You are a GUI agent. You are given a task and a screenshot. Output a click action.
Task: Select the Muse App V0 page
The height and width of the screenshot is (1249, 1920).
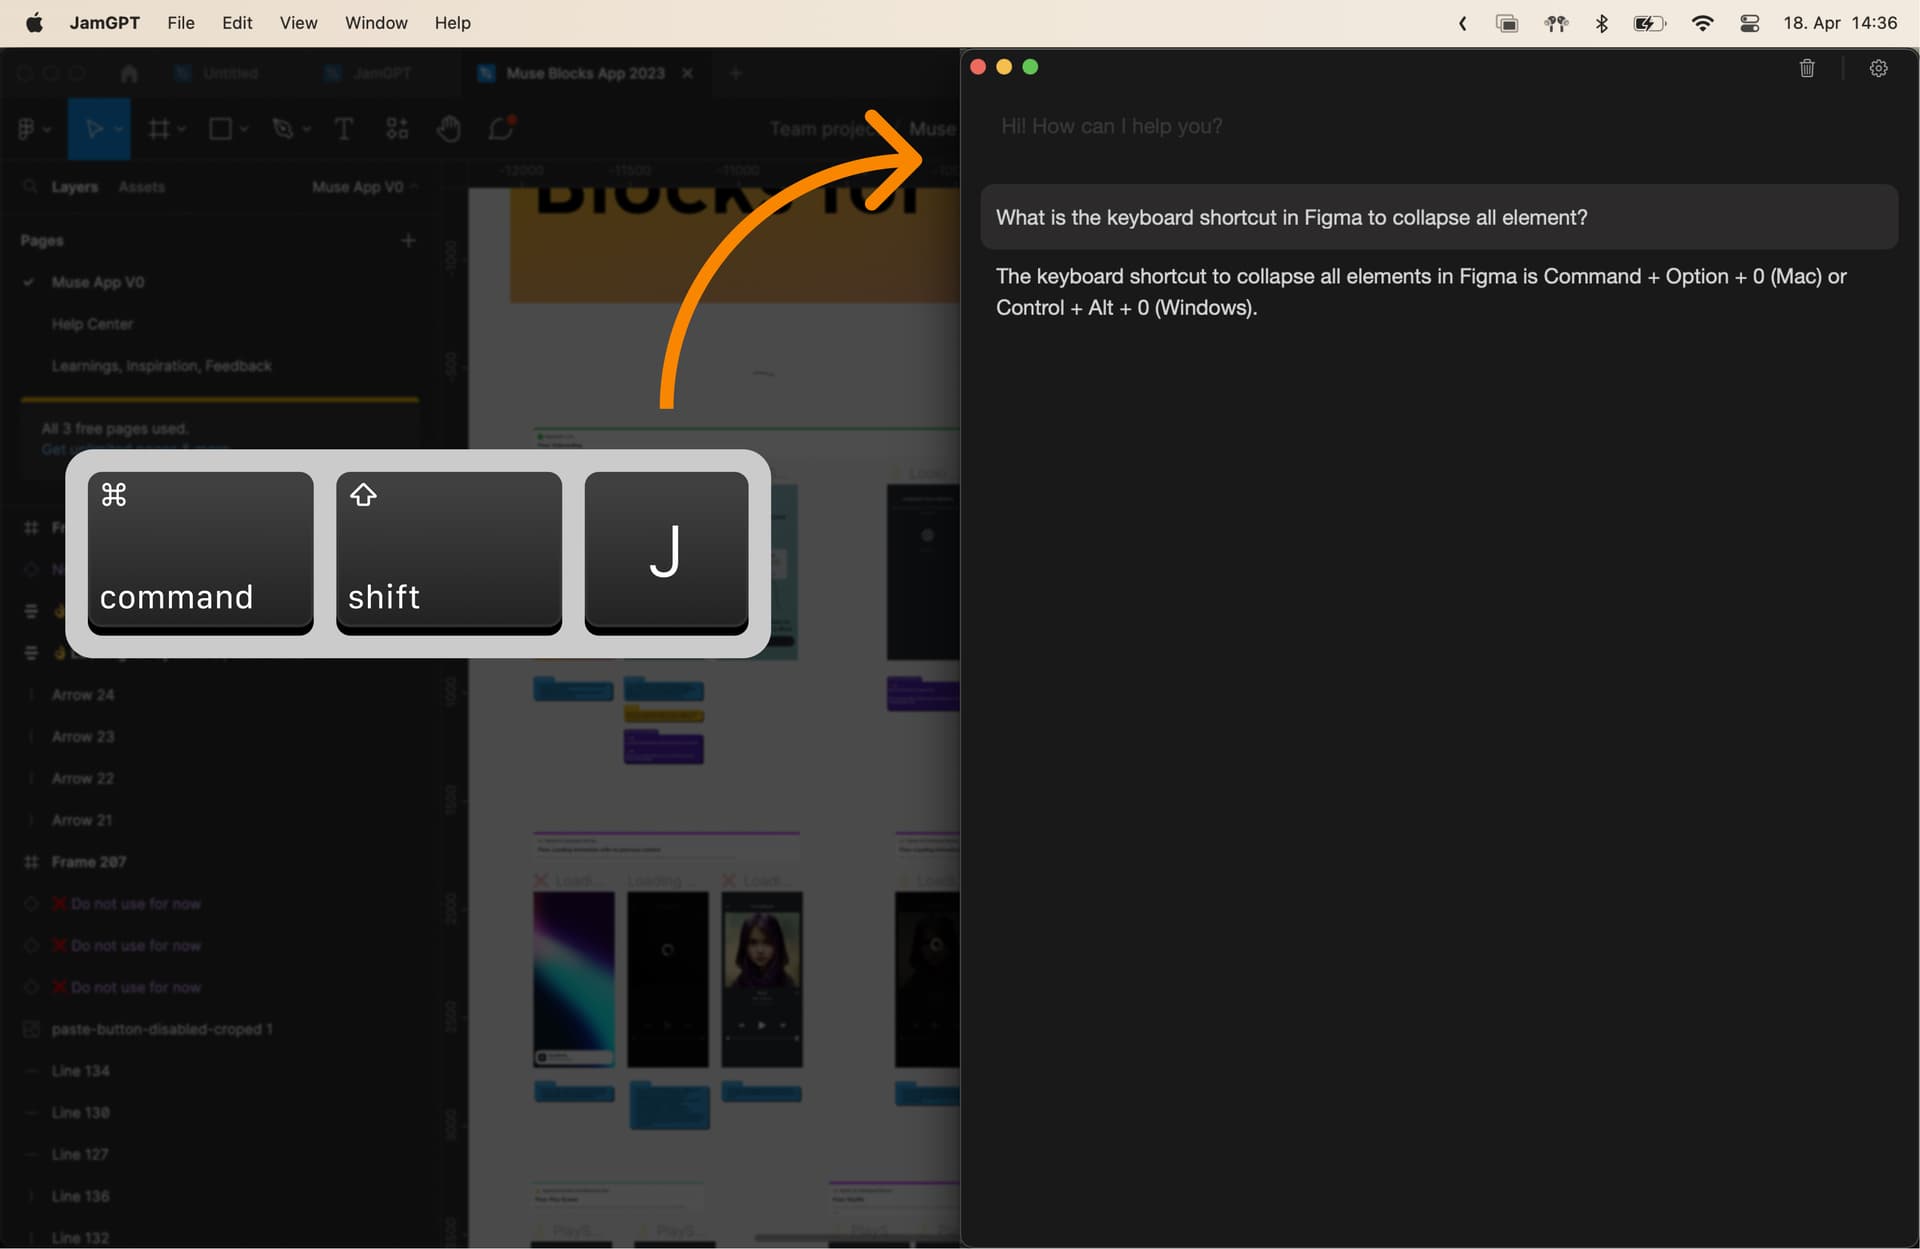(x=98, y=282)
